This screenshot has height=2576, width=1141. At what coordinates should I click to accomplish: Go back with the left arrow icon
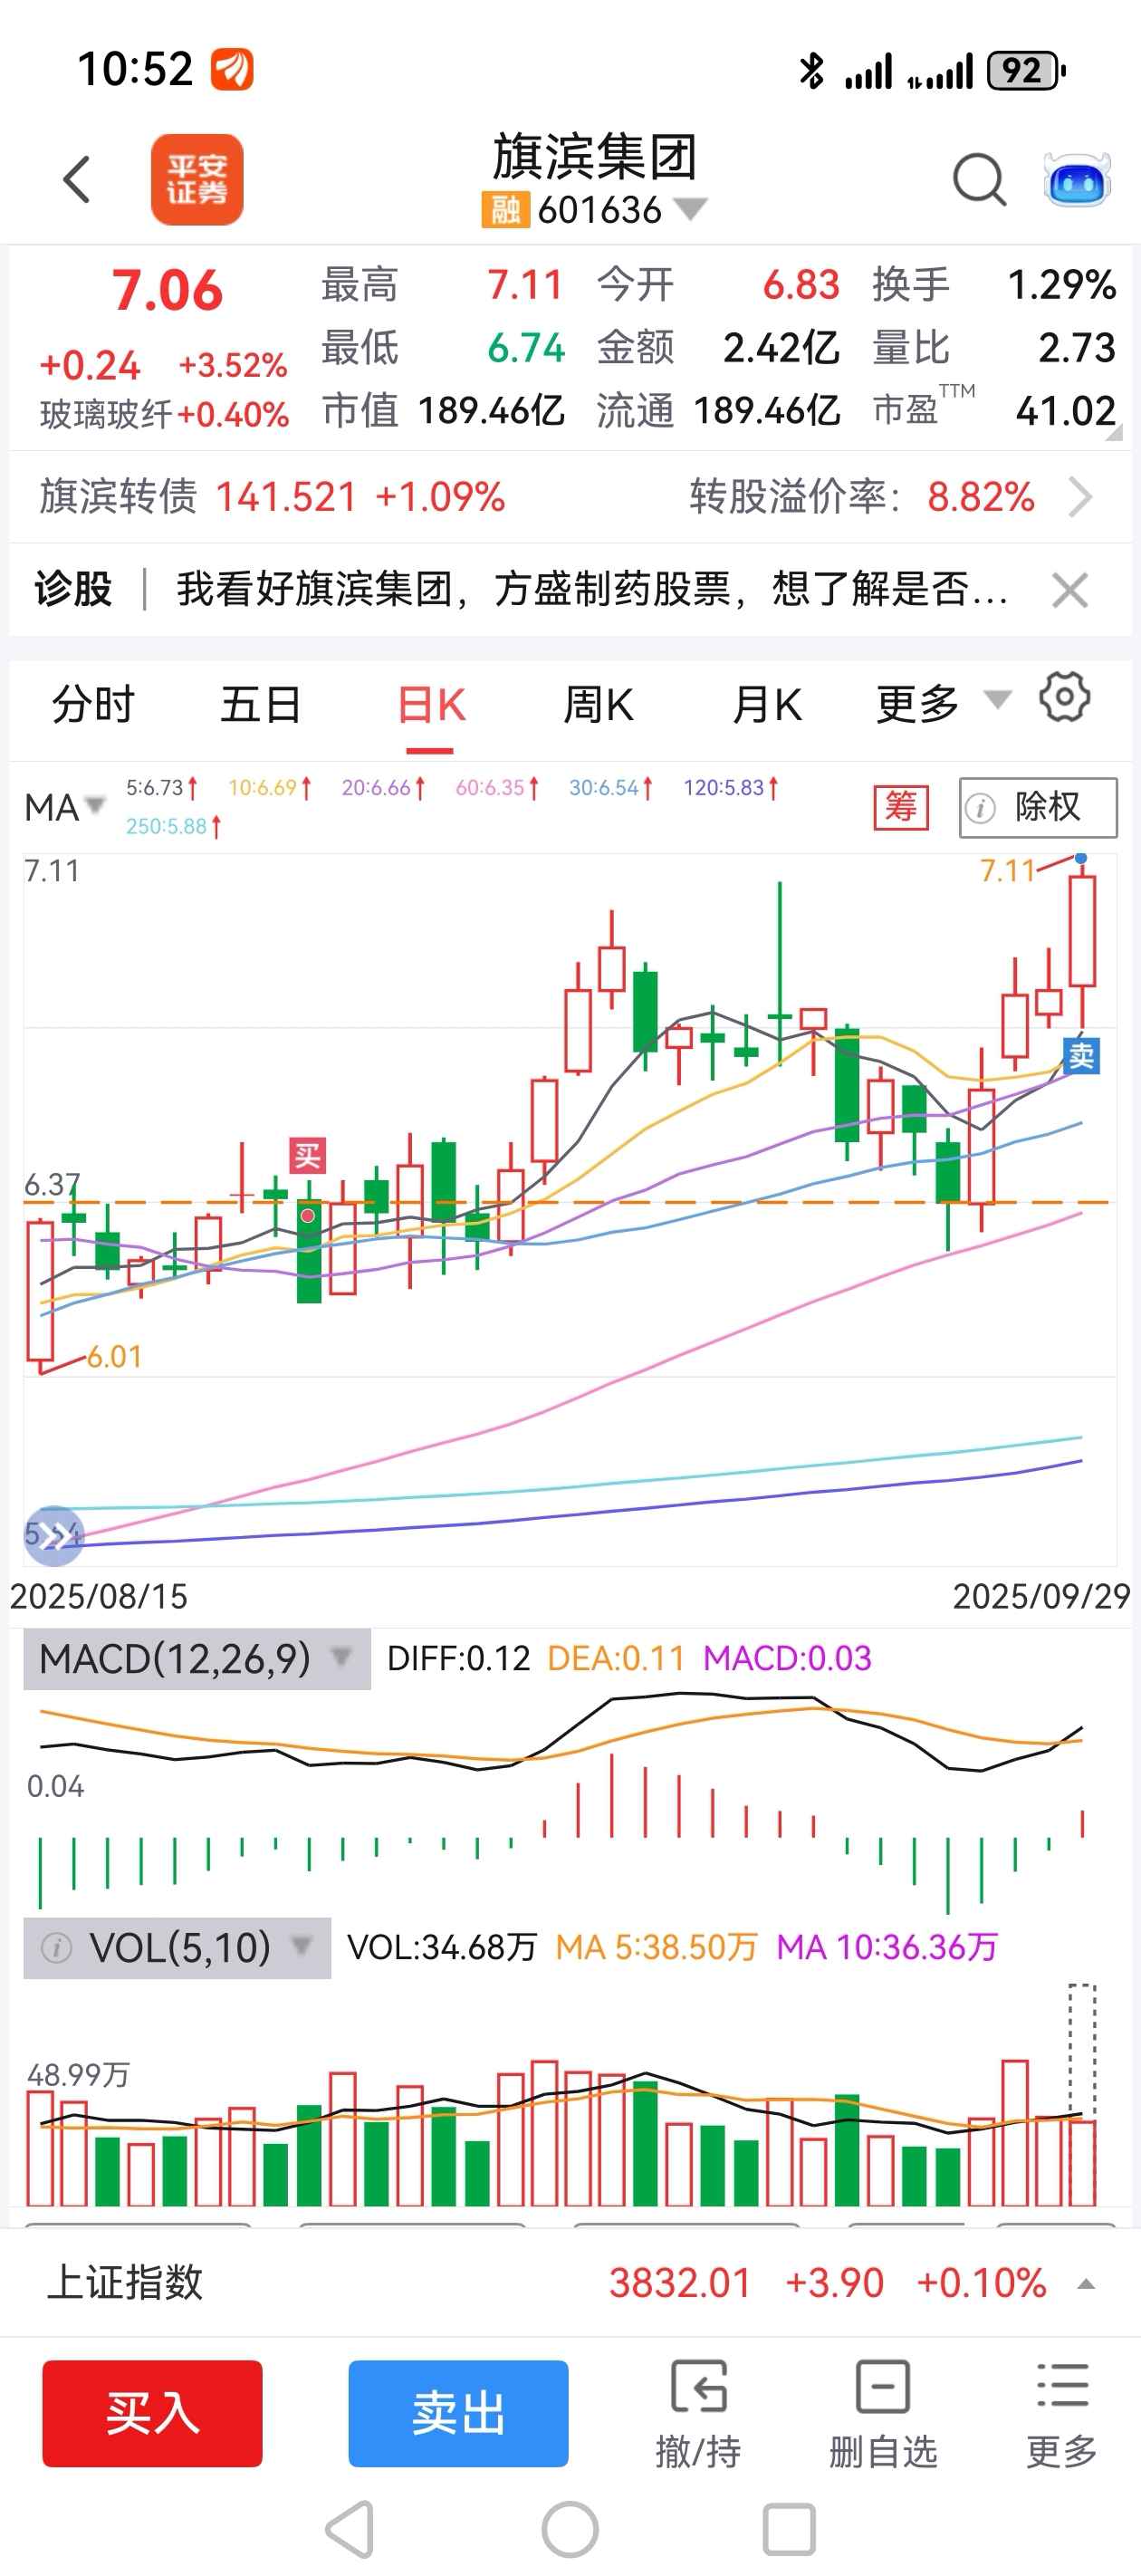pyautogui.click(x=77, y=180)
